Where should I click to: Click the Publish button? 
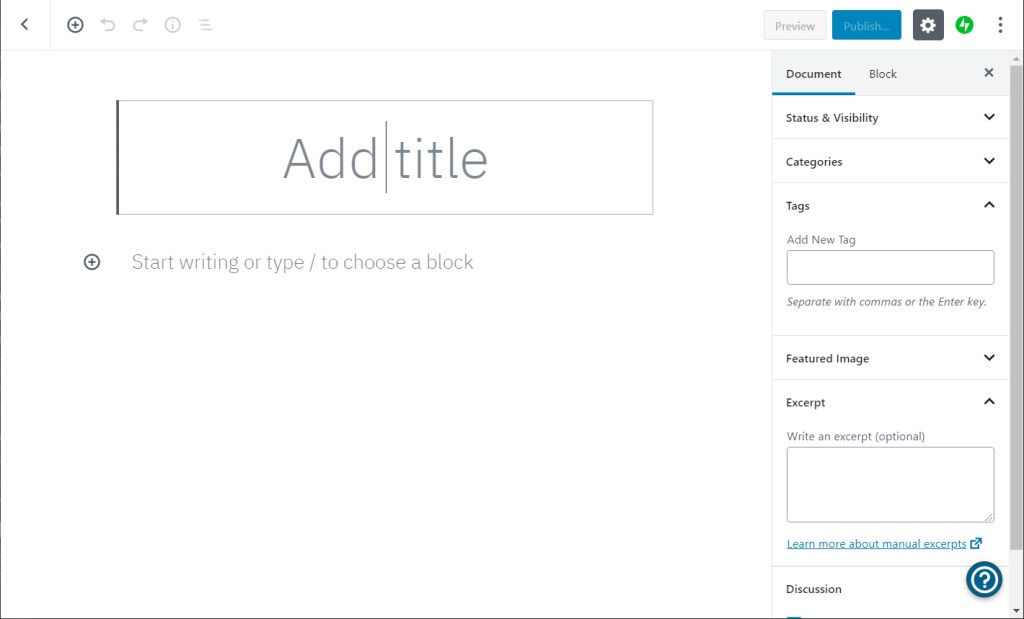point(866,26)
